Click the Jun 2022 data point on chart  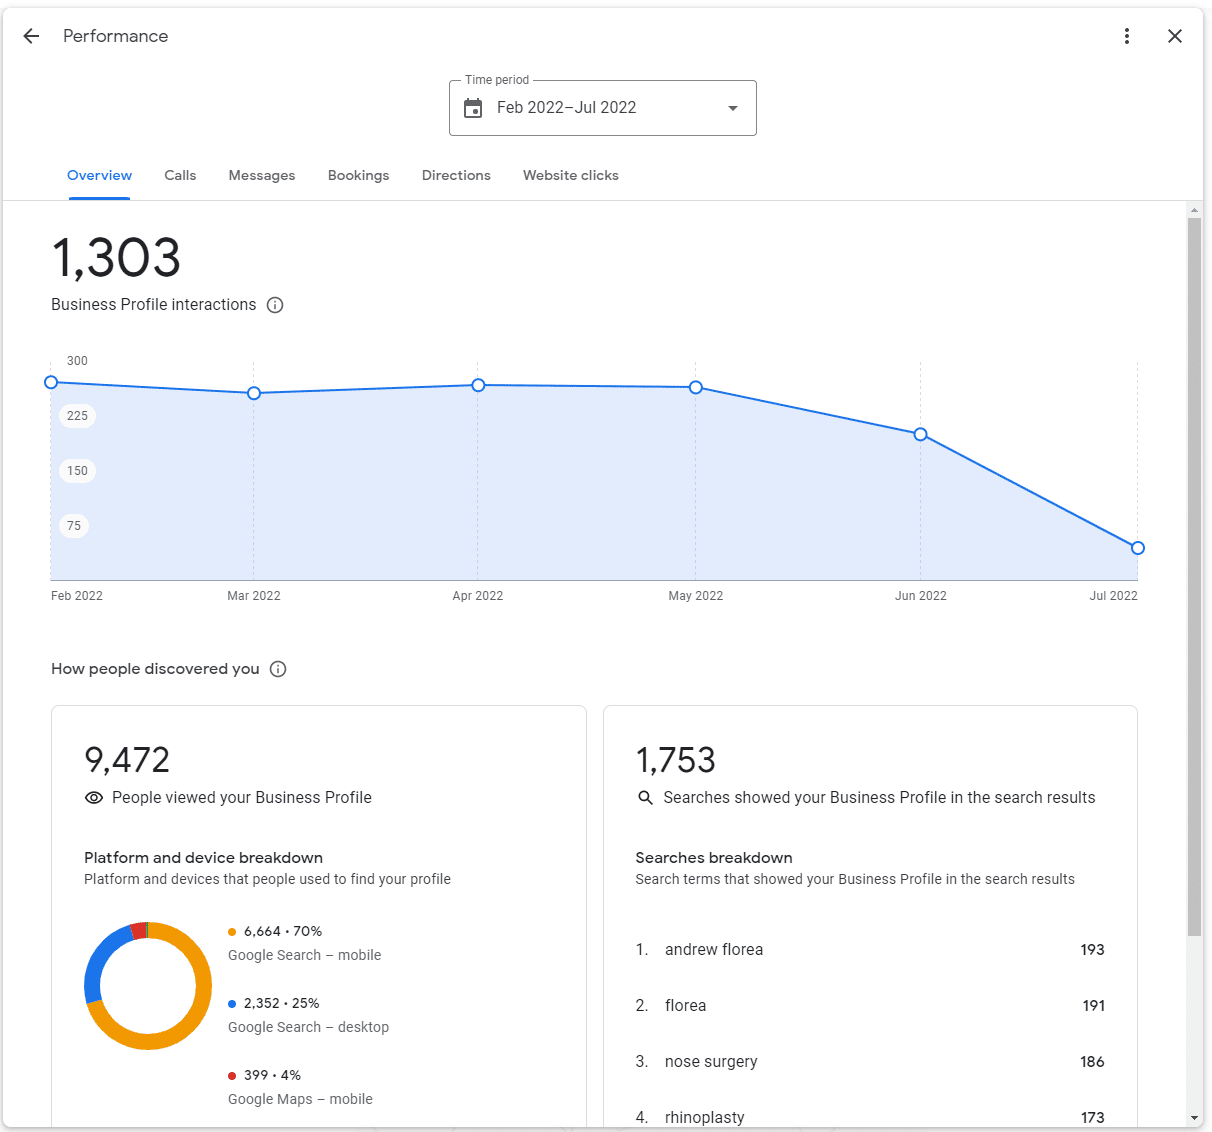pos(920,434)
